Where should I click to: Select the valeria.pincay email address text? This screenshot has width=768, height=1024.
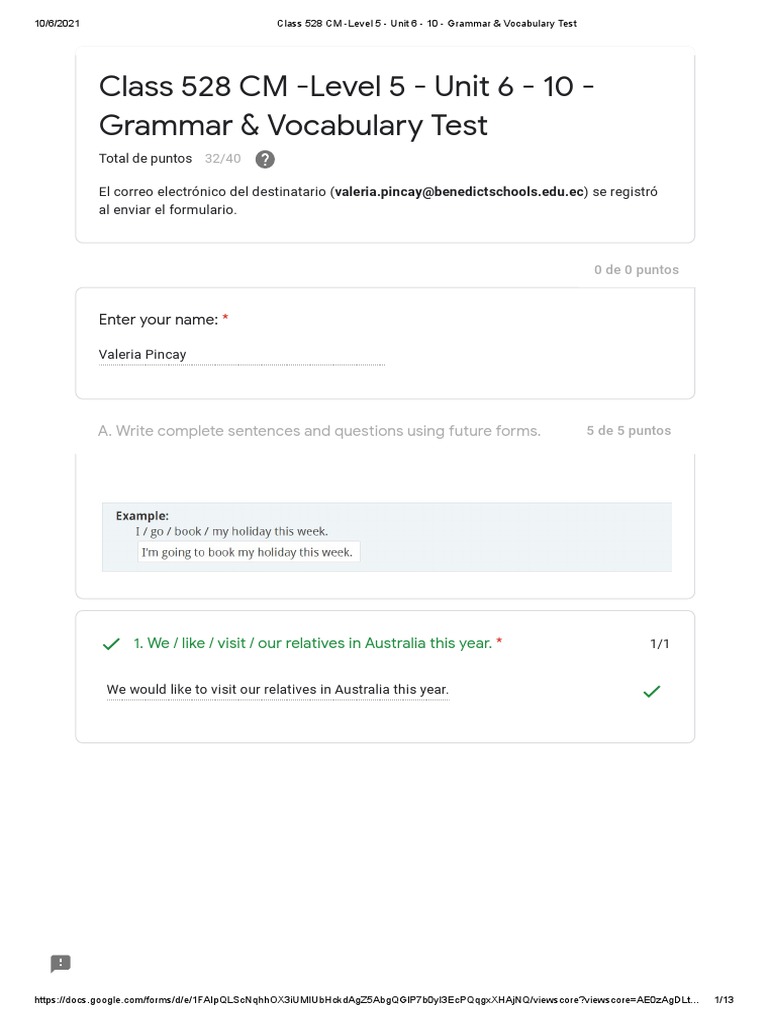[x=459, y=192]
